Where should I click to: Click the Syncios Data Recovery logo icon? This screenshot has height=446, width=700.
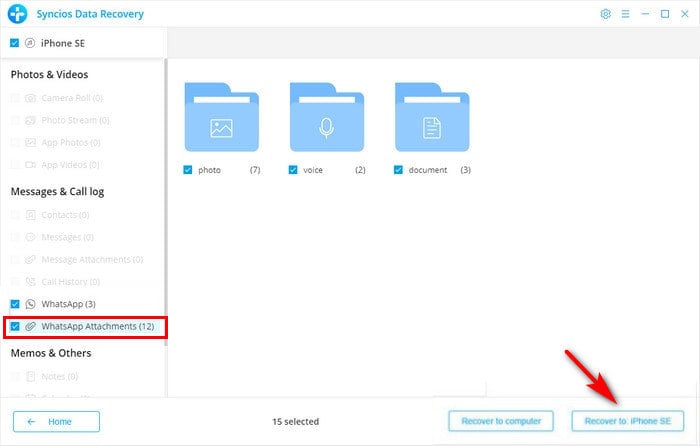tap(17, 14)
